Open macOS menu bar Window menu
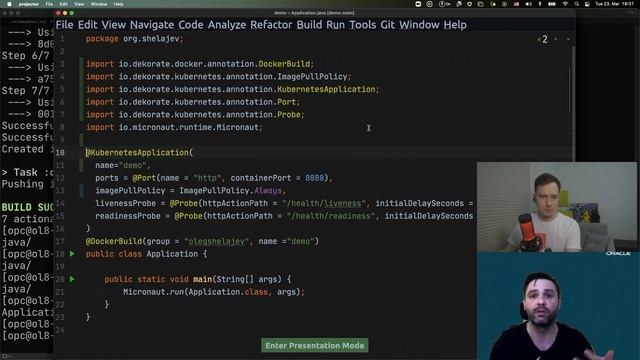This screenshot has width=640, height=360. tap(99, 4)
